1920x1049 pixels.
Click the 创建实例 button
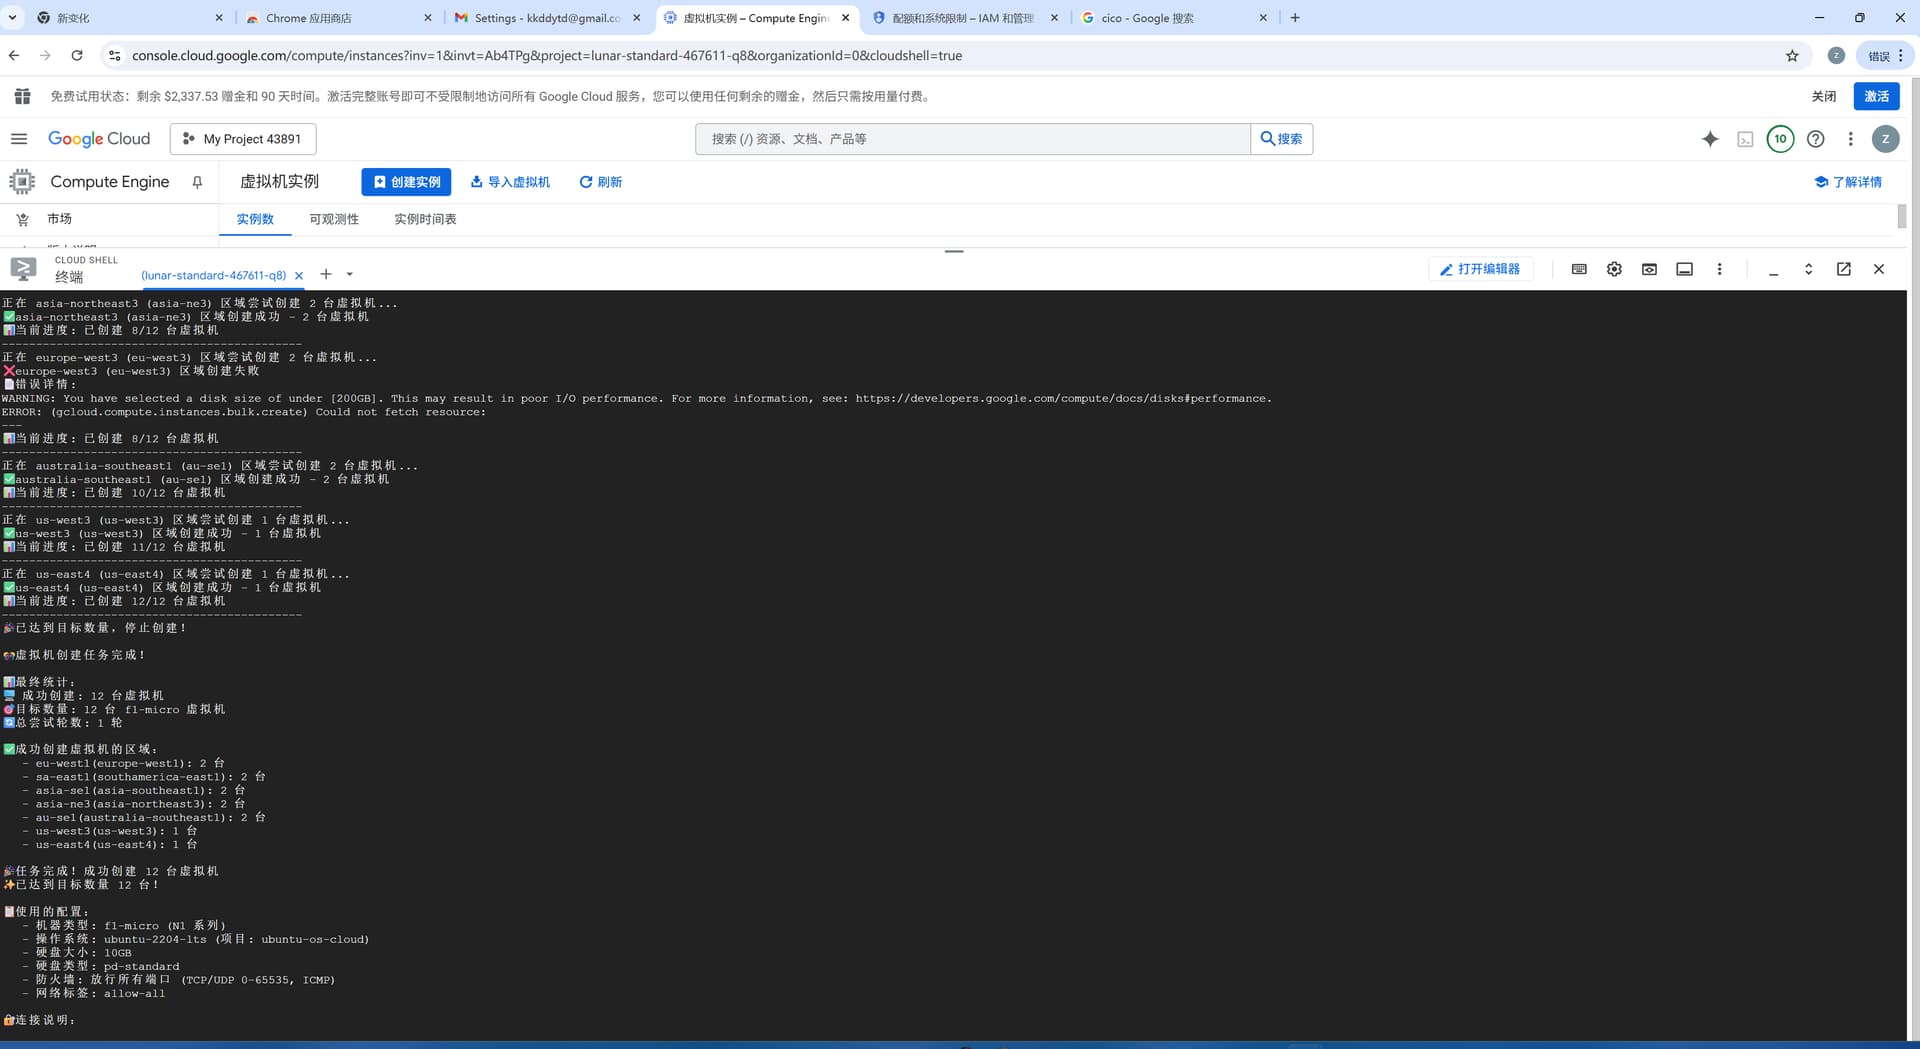click(406, 182)
